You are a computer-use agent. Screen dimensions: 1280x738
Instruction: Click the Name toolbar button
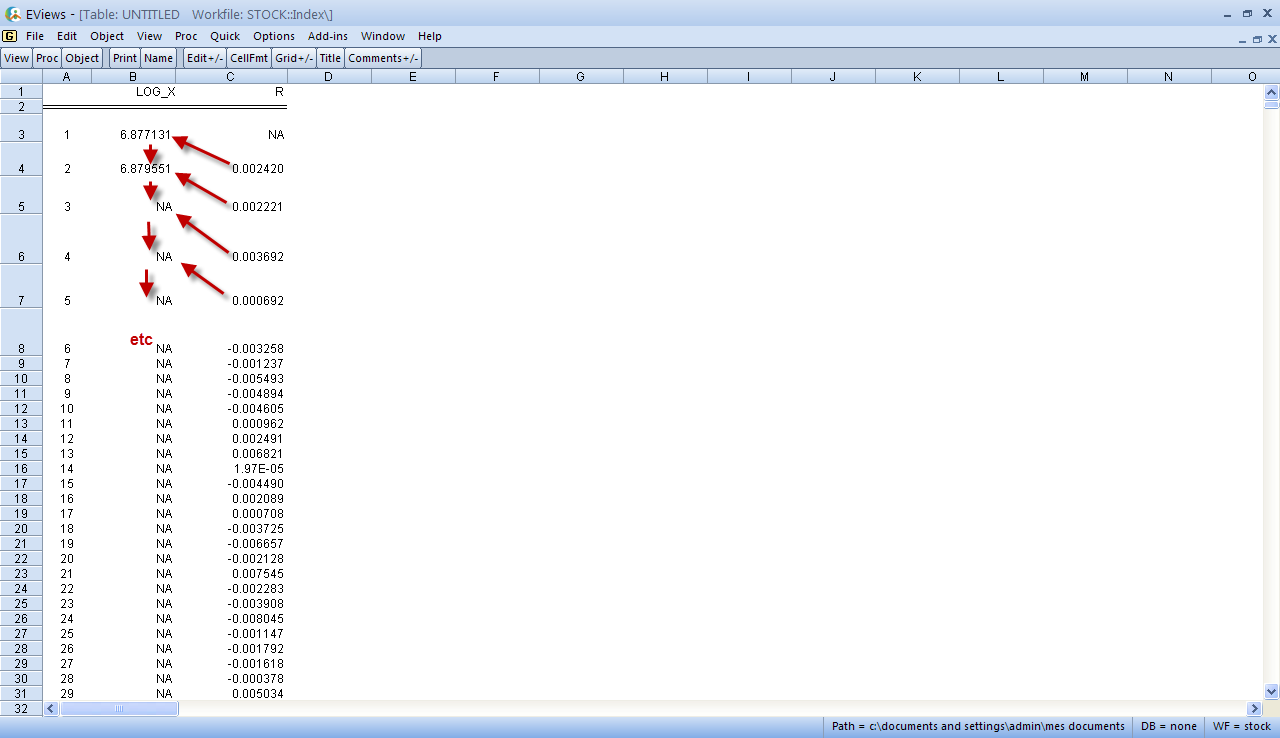click(x=159, y=58)
